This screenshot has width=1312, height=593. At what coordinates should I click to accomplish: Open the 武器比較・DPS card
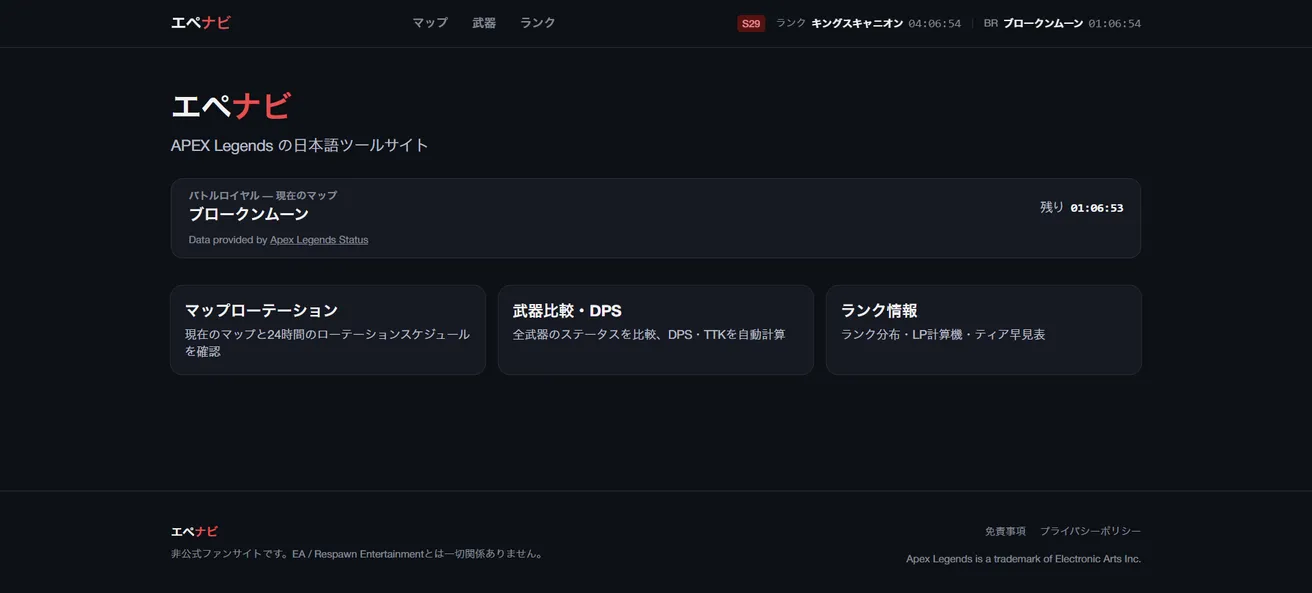(656, 330)
